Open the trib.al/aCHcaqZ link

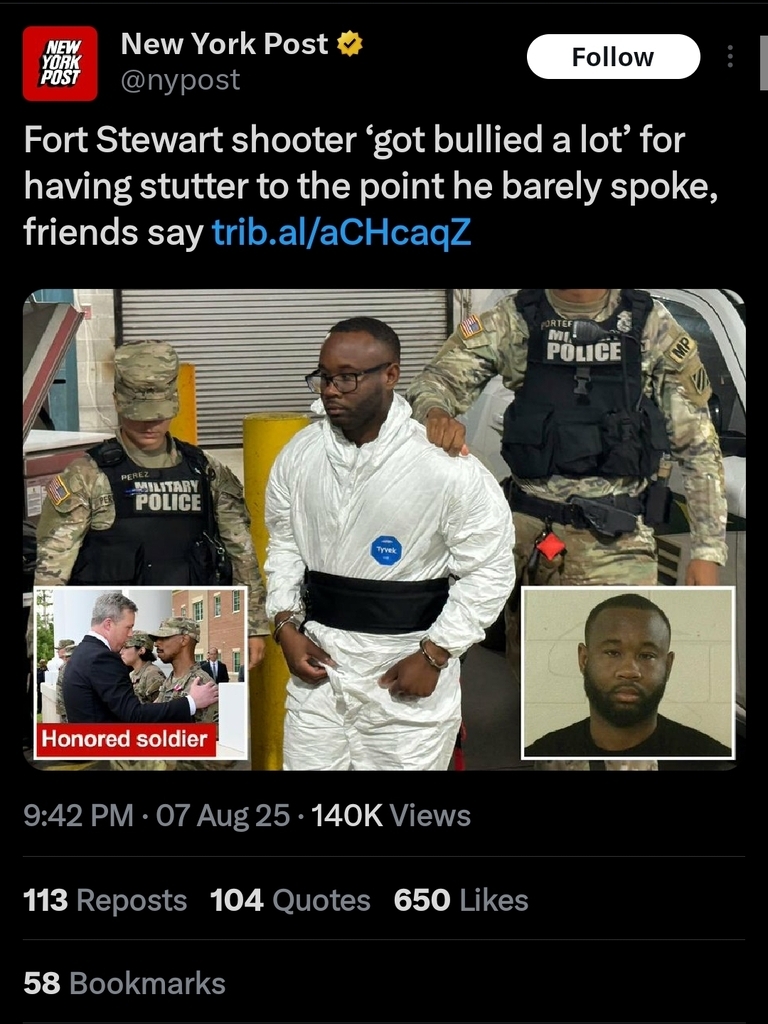pos(342,232)
